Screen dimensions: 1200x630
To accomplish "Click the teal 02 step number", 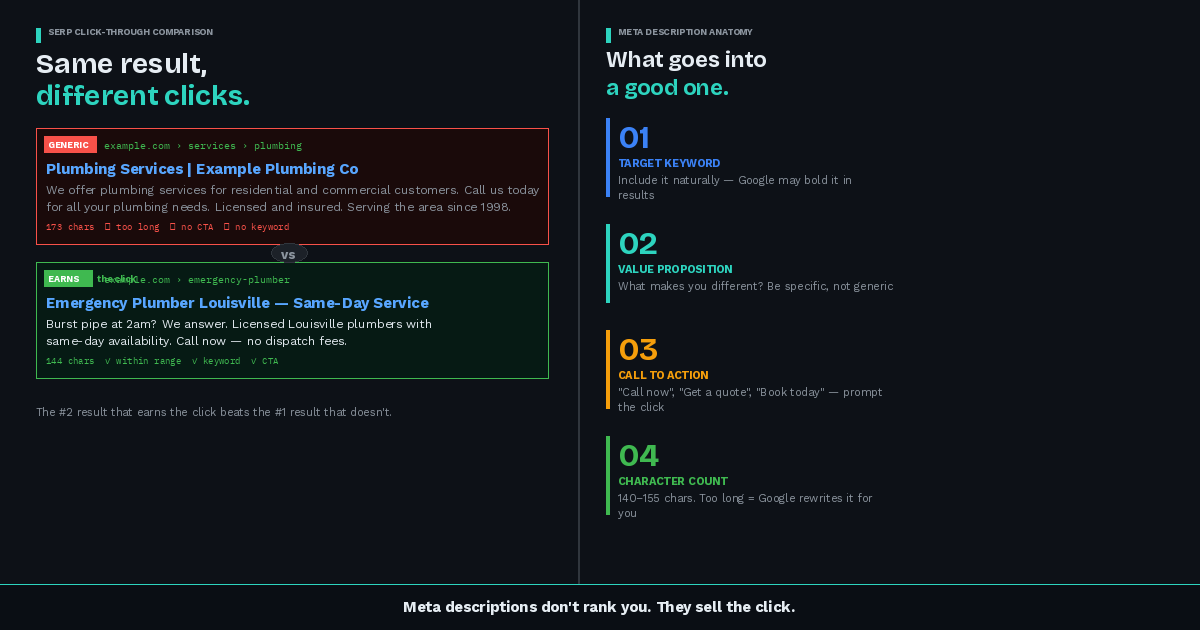I will click(x=638, y=244).
